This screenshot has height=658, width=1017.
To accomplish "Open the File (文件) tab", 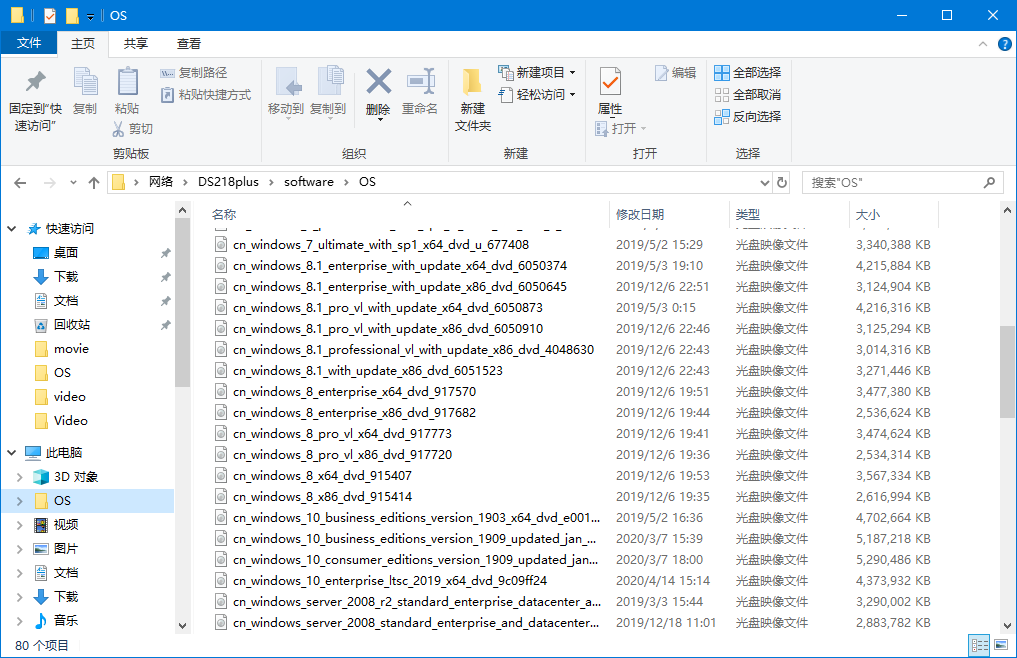I will pos(29,43).
